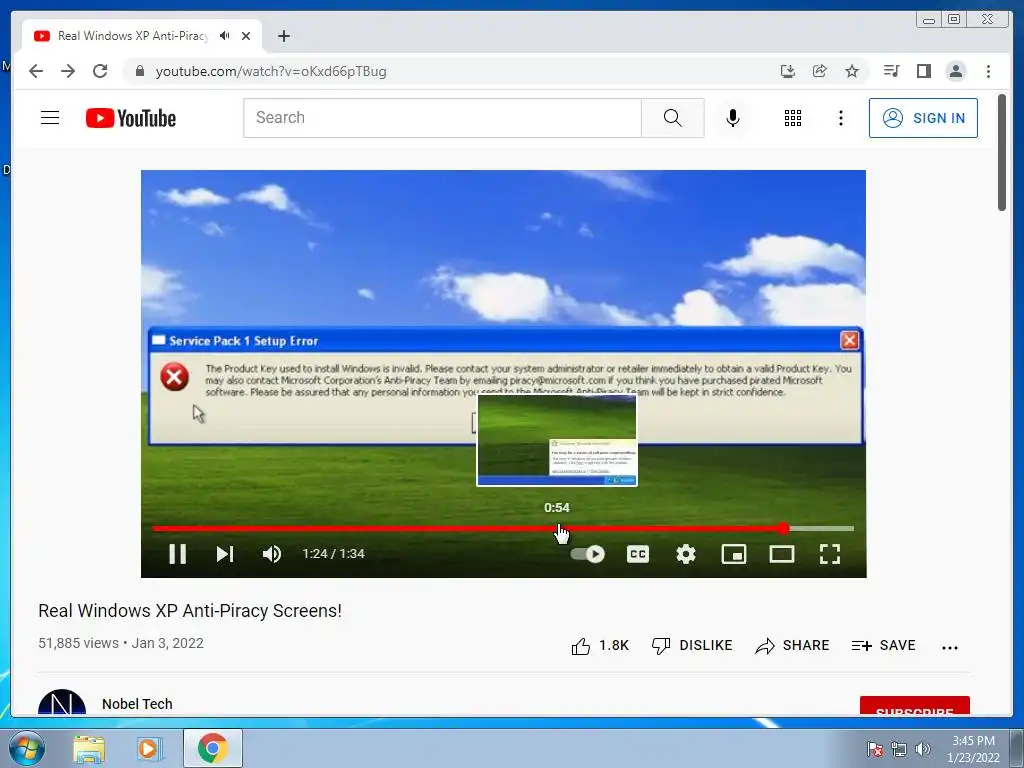Click the video preview thumbnail at 0:54
The width and height of the screenshot is (1024, 768).
(557, 440)
